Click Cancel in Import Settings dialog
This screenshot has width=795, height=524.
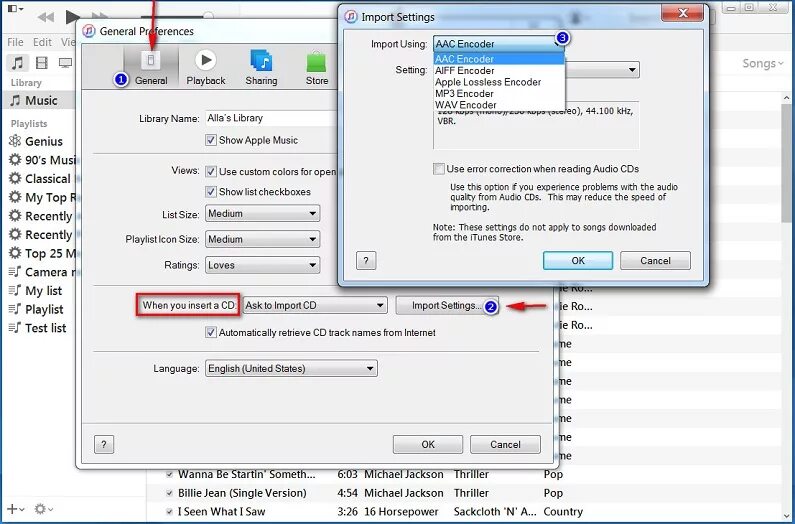pos(655,261)
